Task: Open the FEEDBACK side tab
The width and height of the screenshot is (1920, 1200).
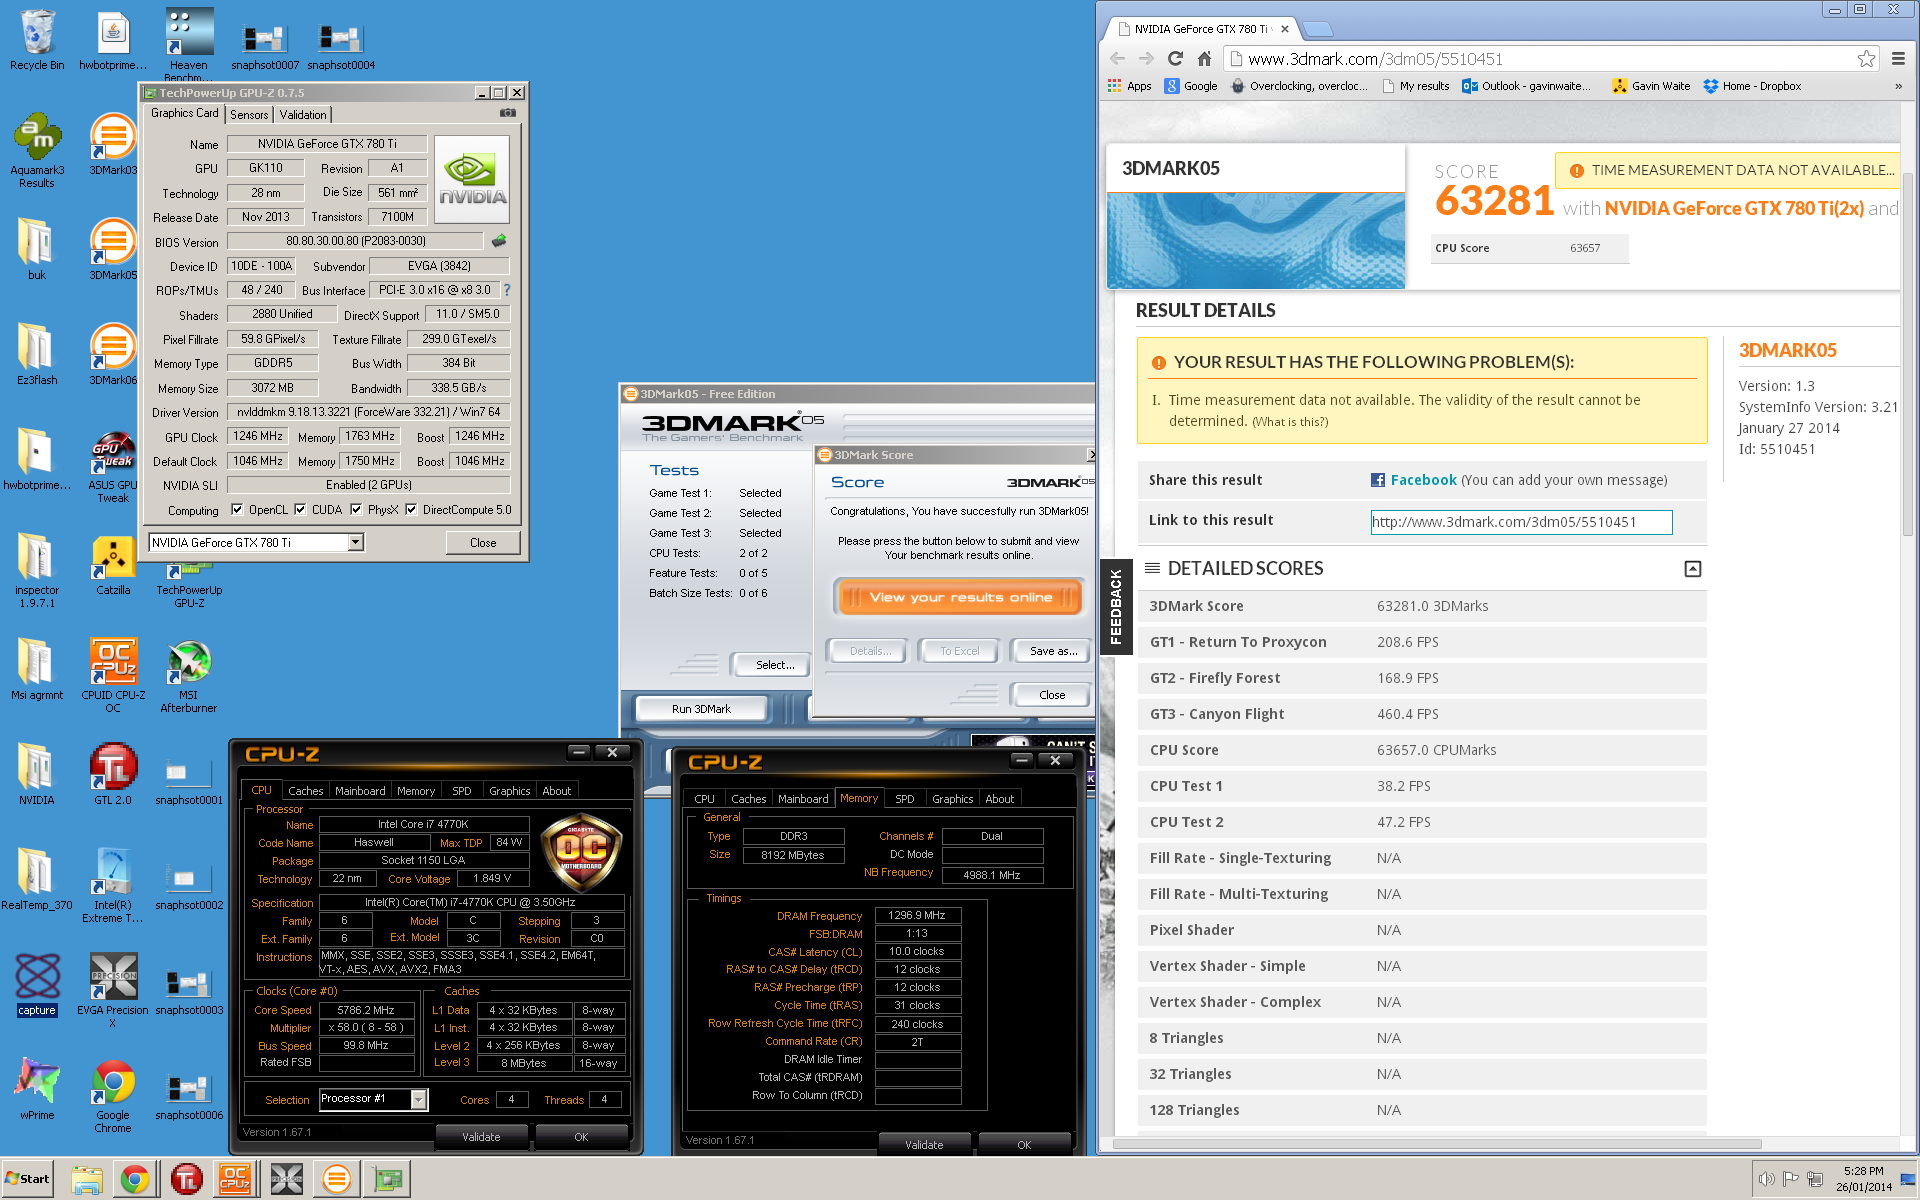Action: pyautogui.click(x=1116, y=606)
